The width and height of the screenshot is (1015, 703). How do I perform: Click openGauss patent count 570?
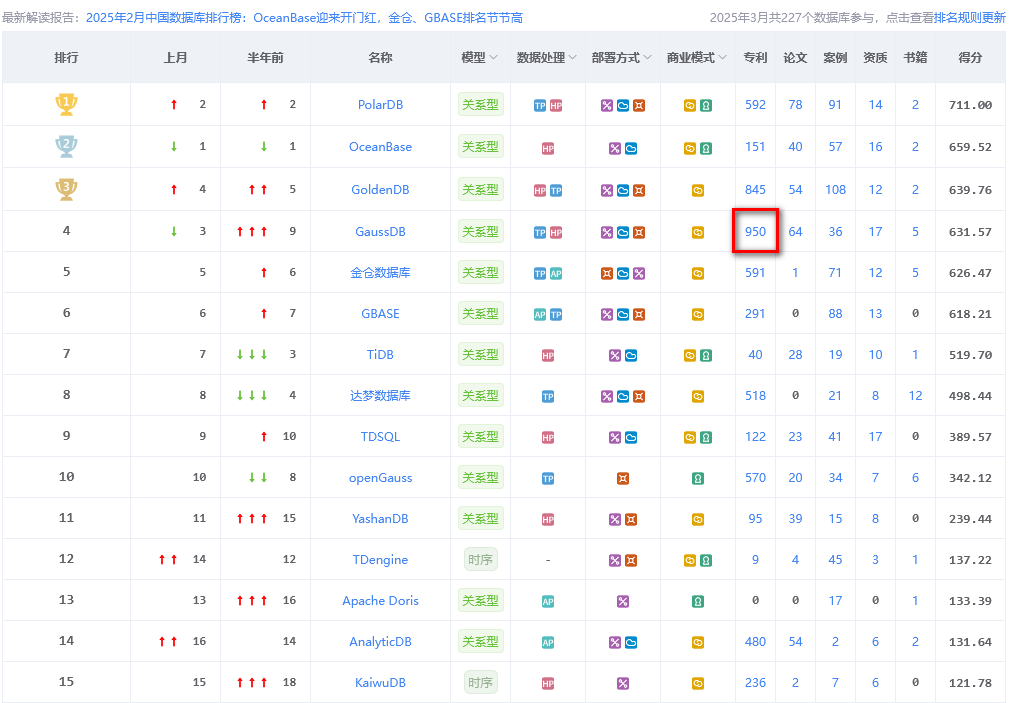755,477
